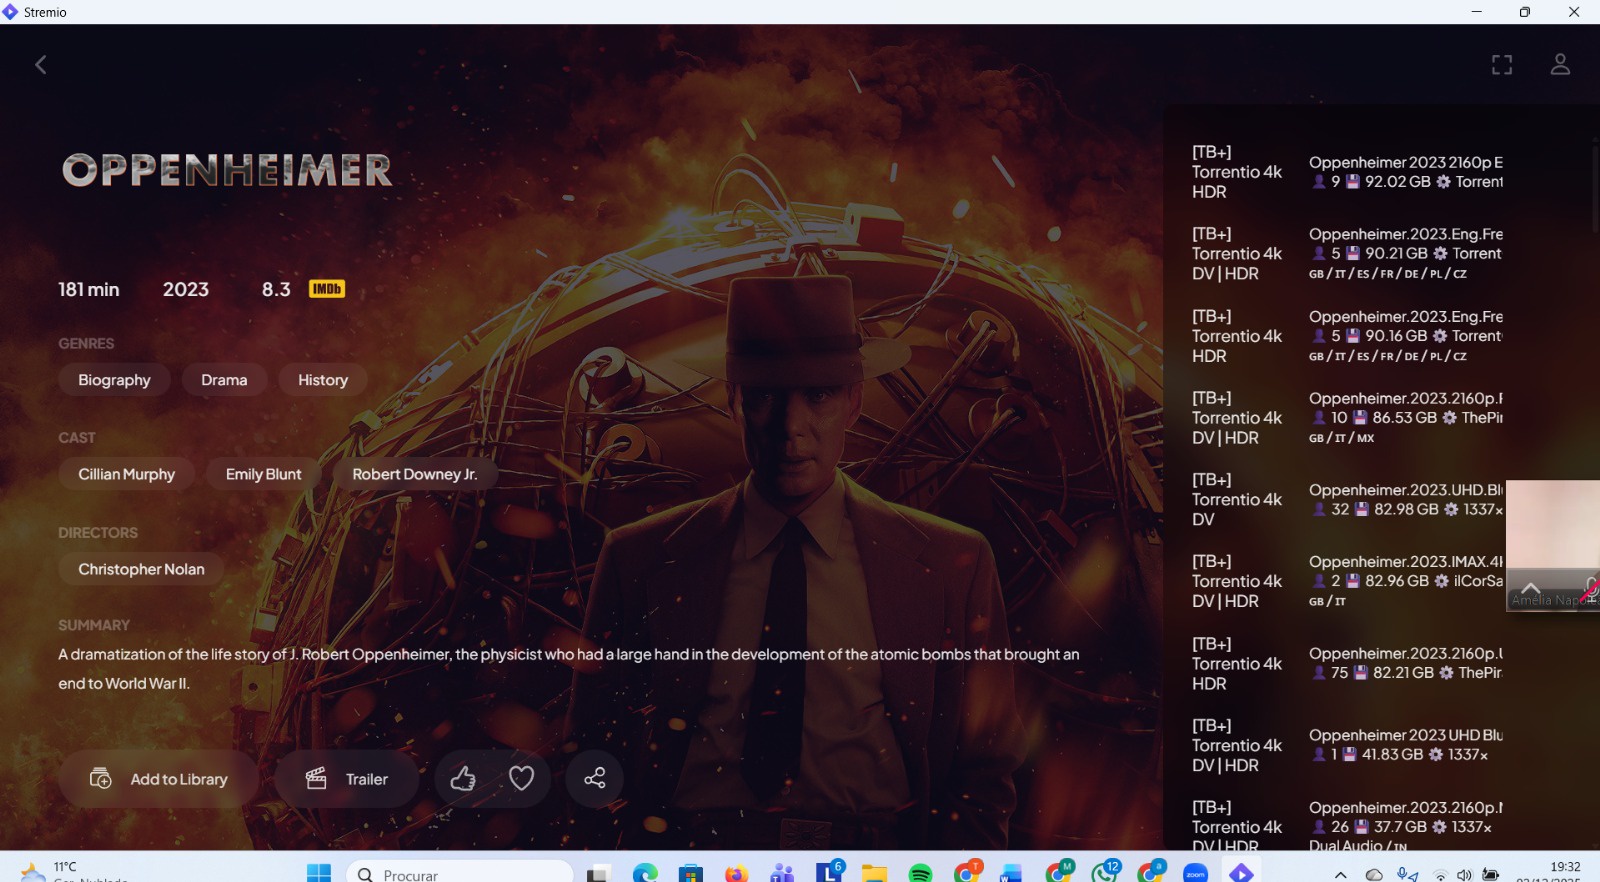Open cast member Robert Downey Jr.
The width and height of the screenshot is (1600, 882).
(414, 474)
